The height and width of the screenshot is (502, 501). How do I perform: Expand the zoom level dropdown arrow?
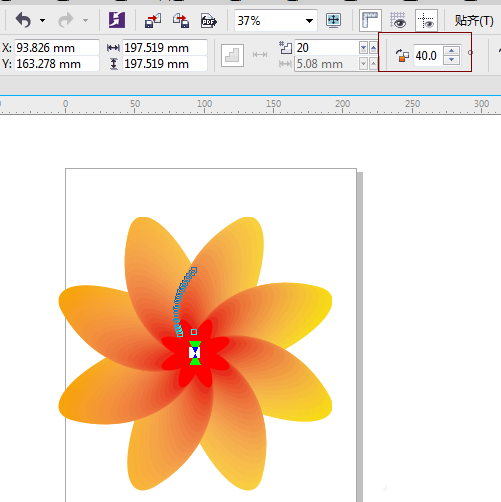(309, 21)
